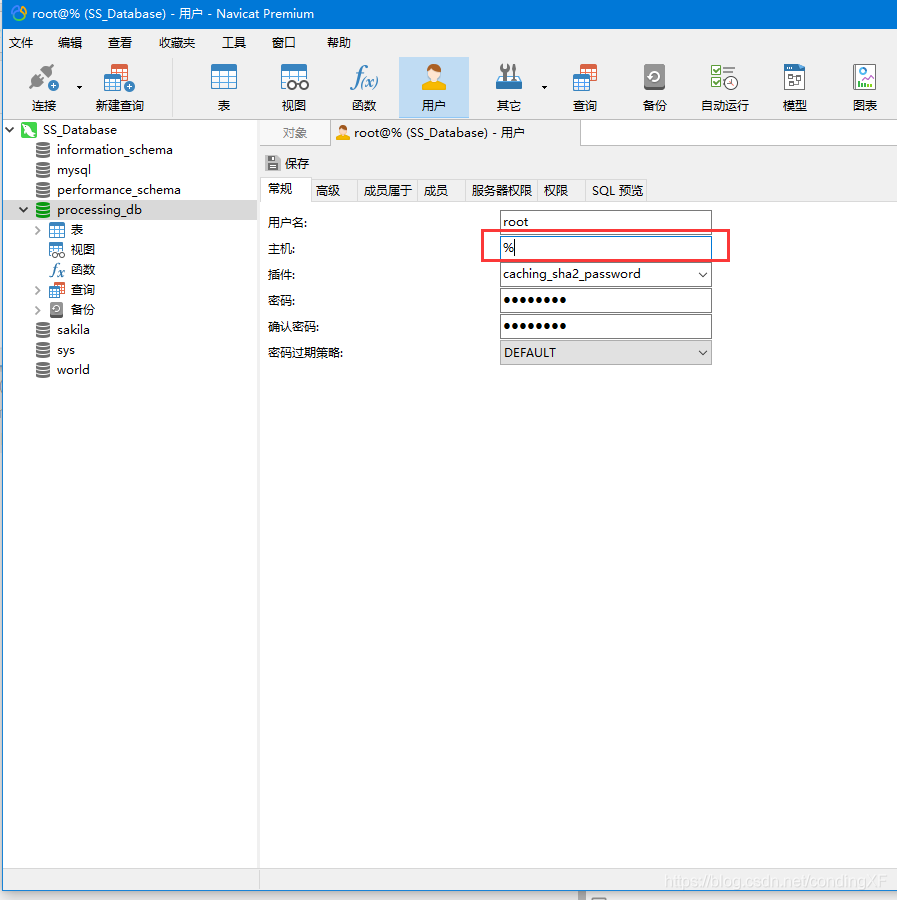Open the 工具 menu
This screenshot has width=897, height=900.
point(234,42)
